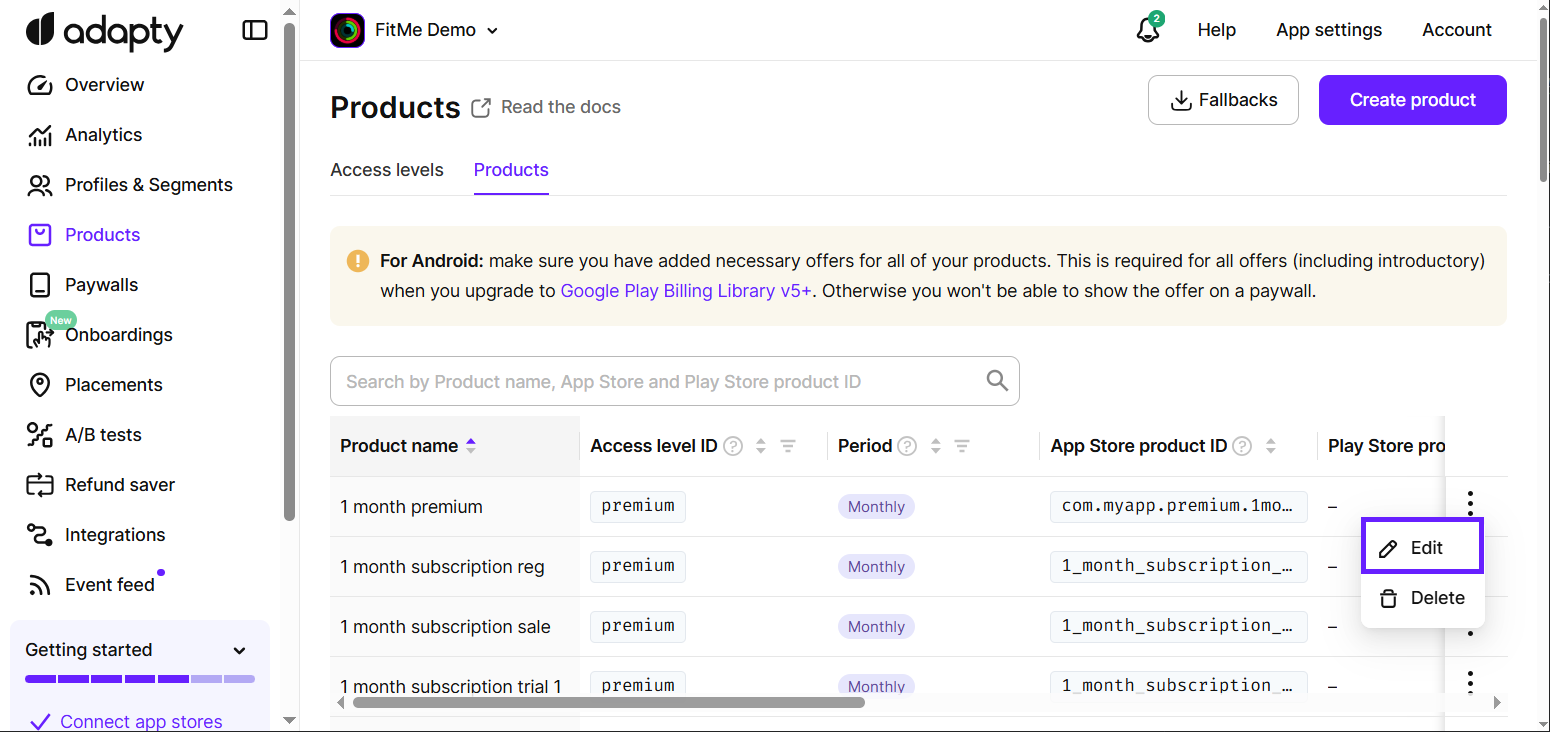The image size is (1550, 732).
Task: Open three-dot menu for 1 month subscription trial
Action: [1469, 682]
